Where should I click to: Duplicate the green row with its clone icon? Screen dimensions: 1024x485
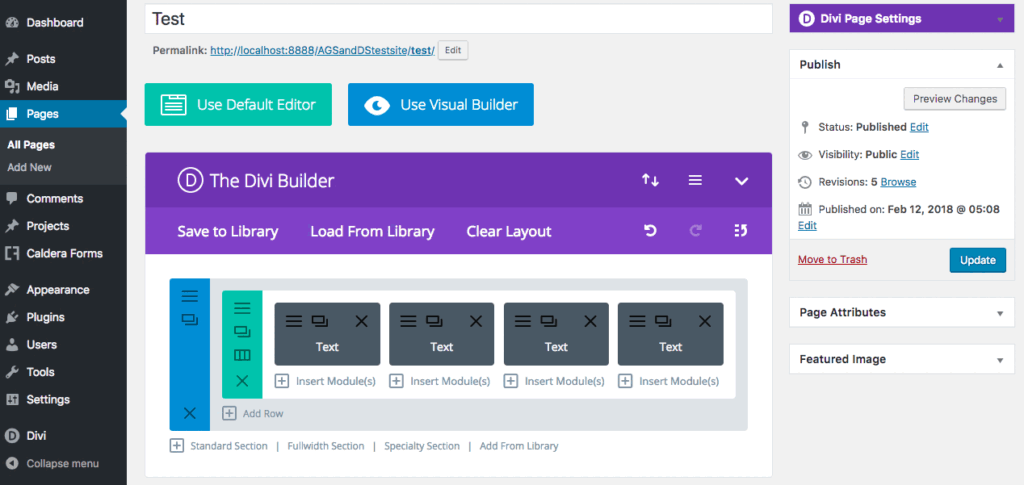coord(242,331)
